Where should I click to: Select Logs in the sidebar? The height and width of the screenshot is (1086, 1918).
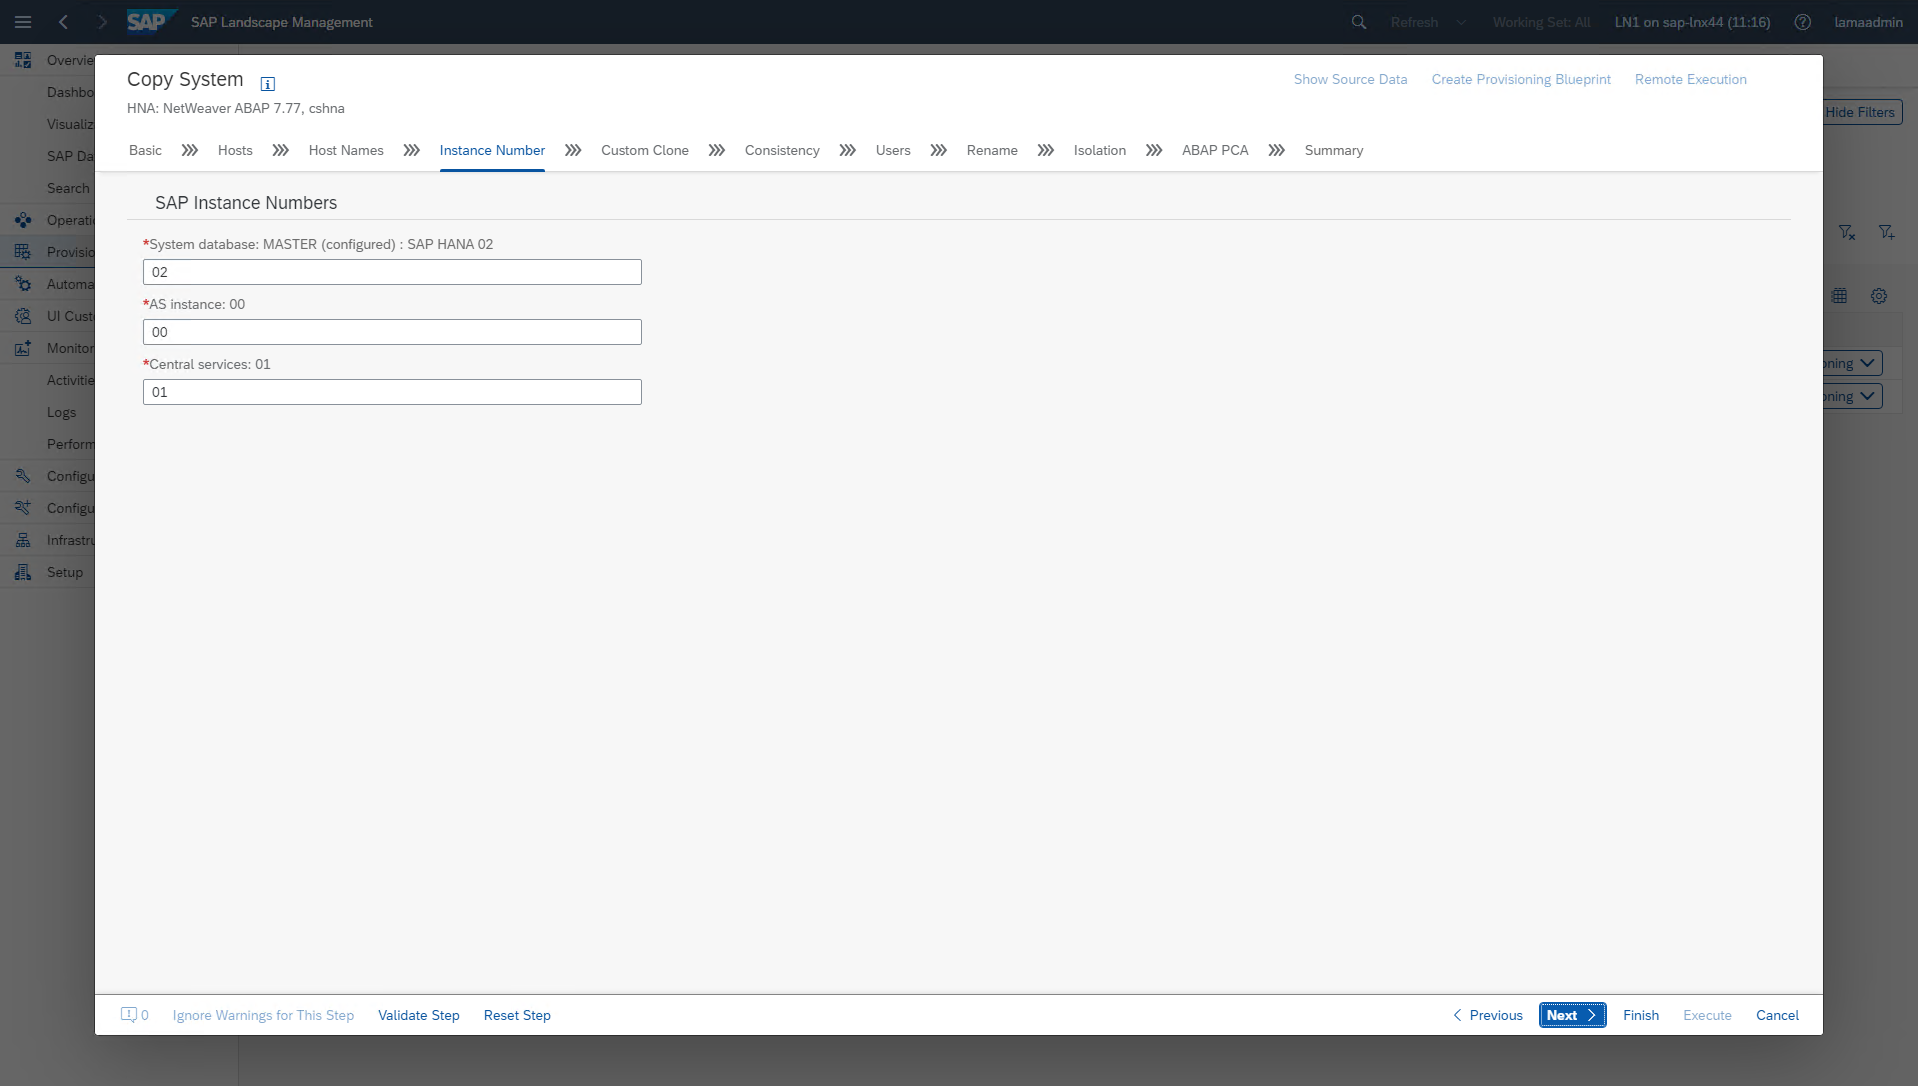tap(61, 412)
